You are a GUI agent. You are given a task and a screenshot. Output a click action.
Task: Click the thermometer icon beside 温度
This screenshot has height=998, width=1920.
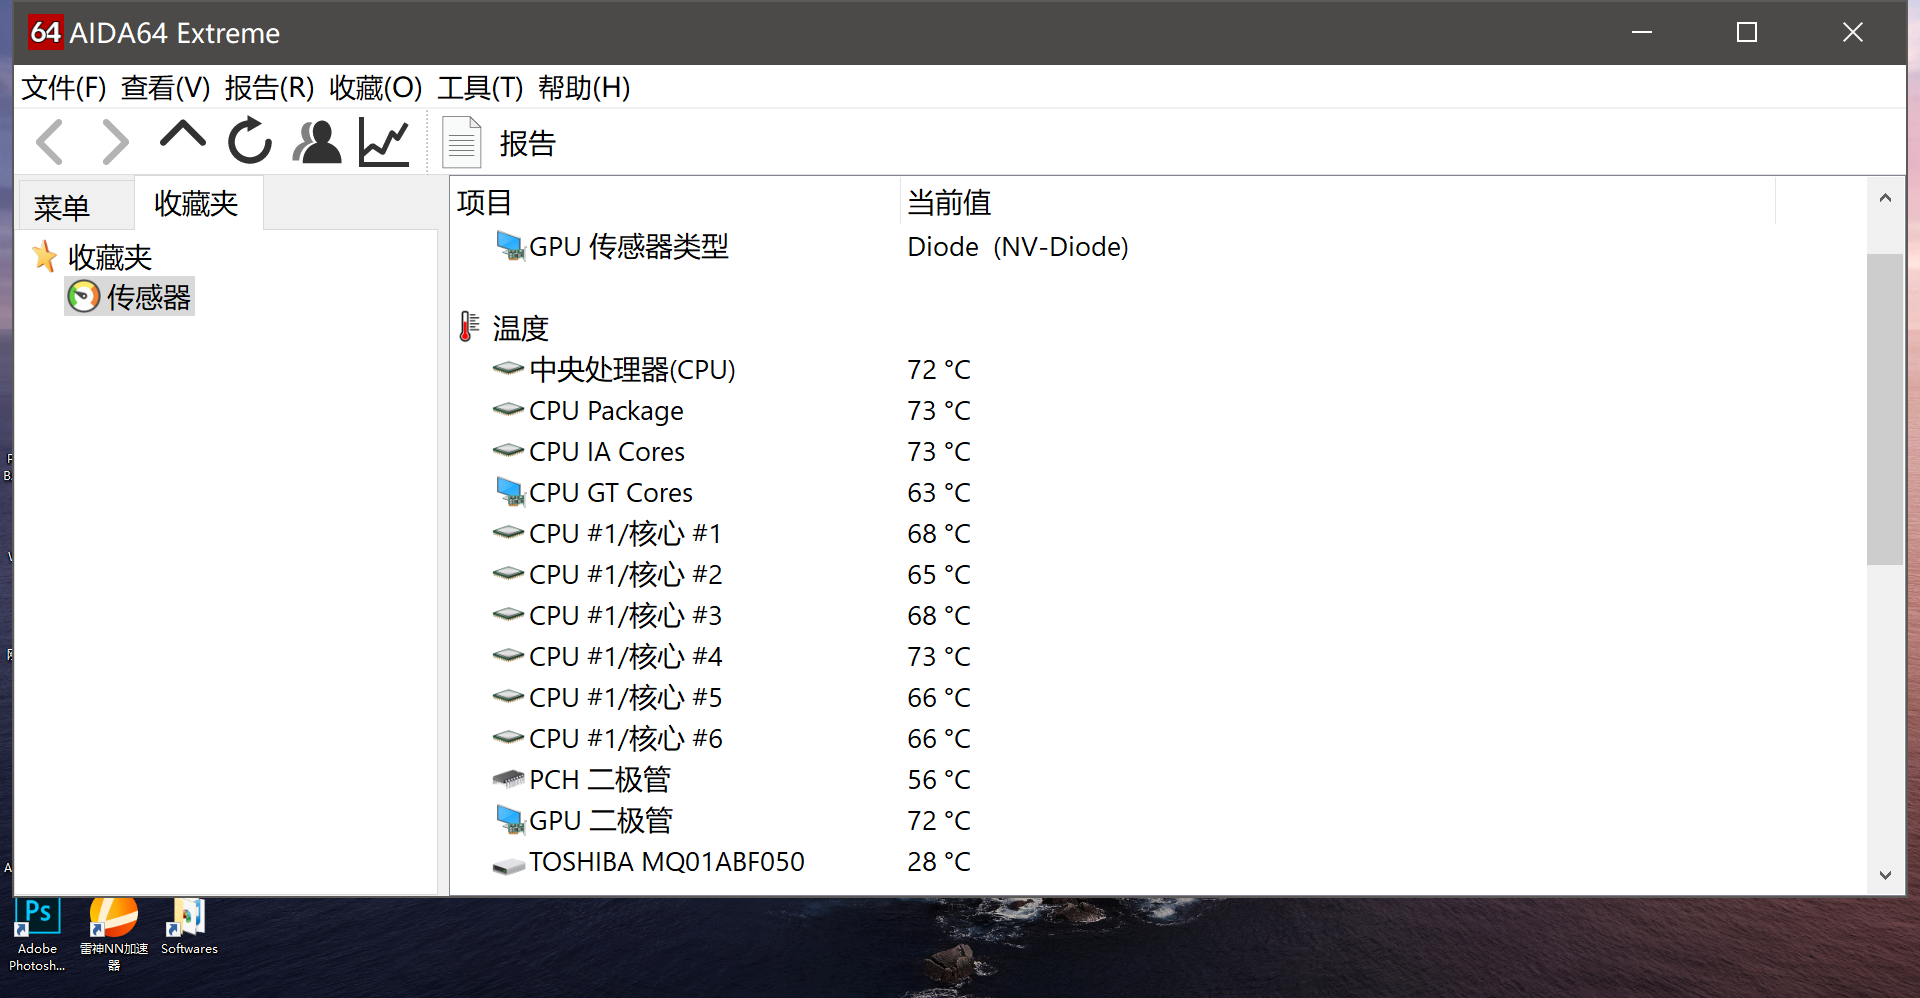tap(469, 327)
